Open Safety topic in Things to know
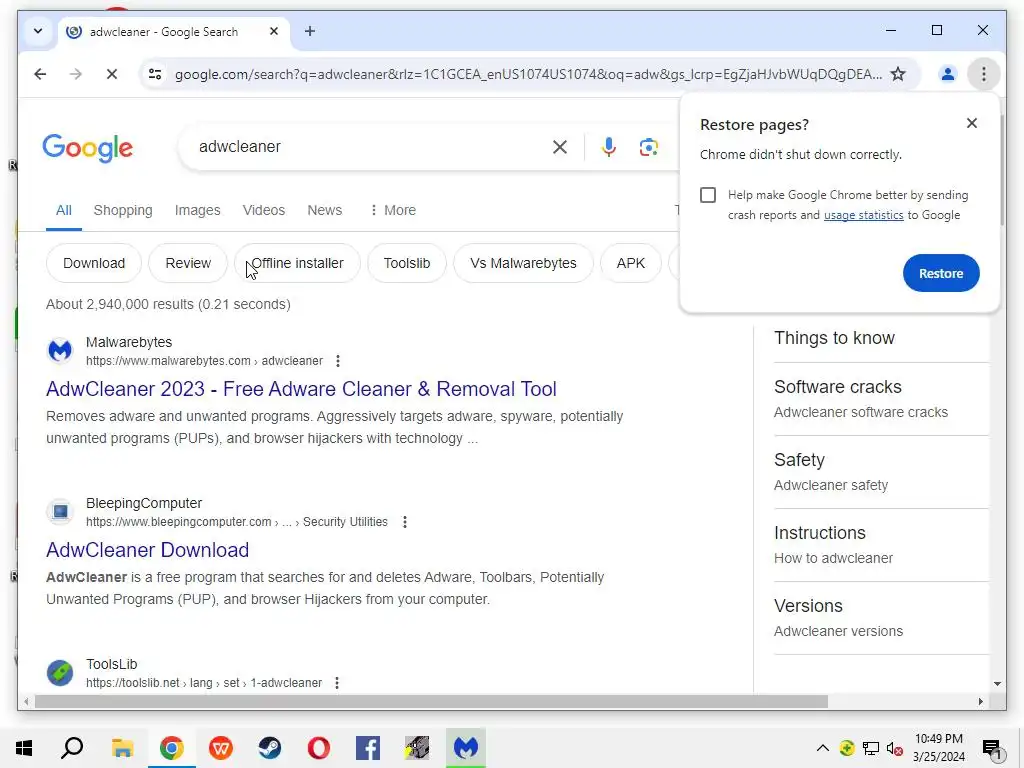 [x=882, y=472]
